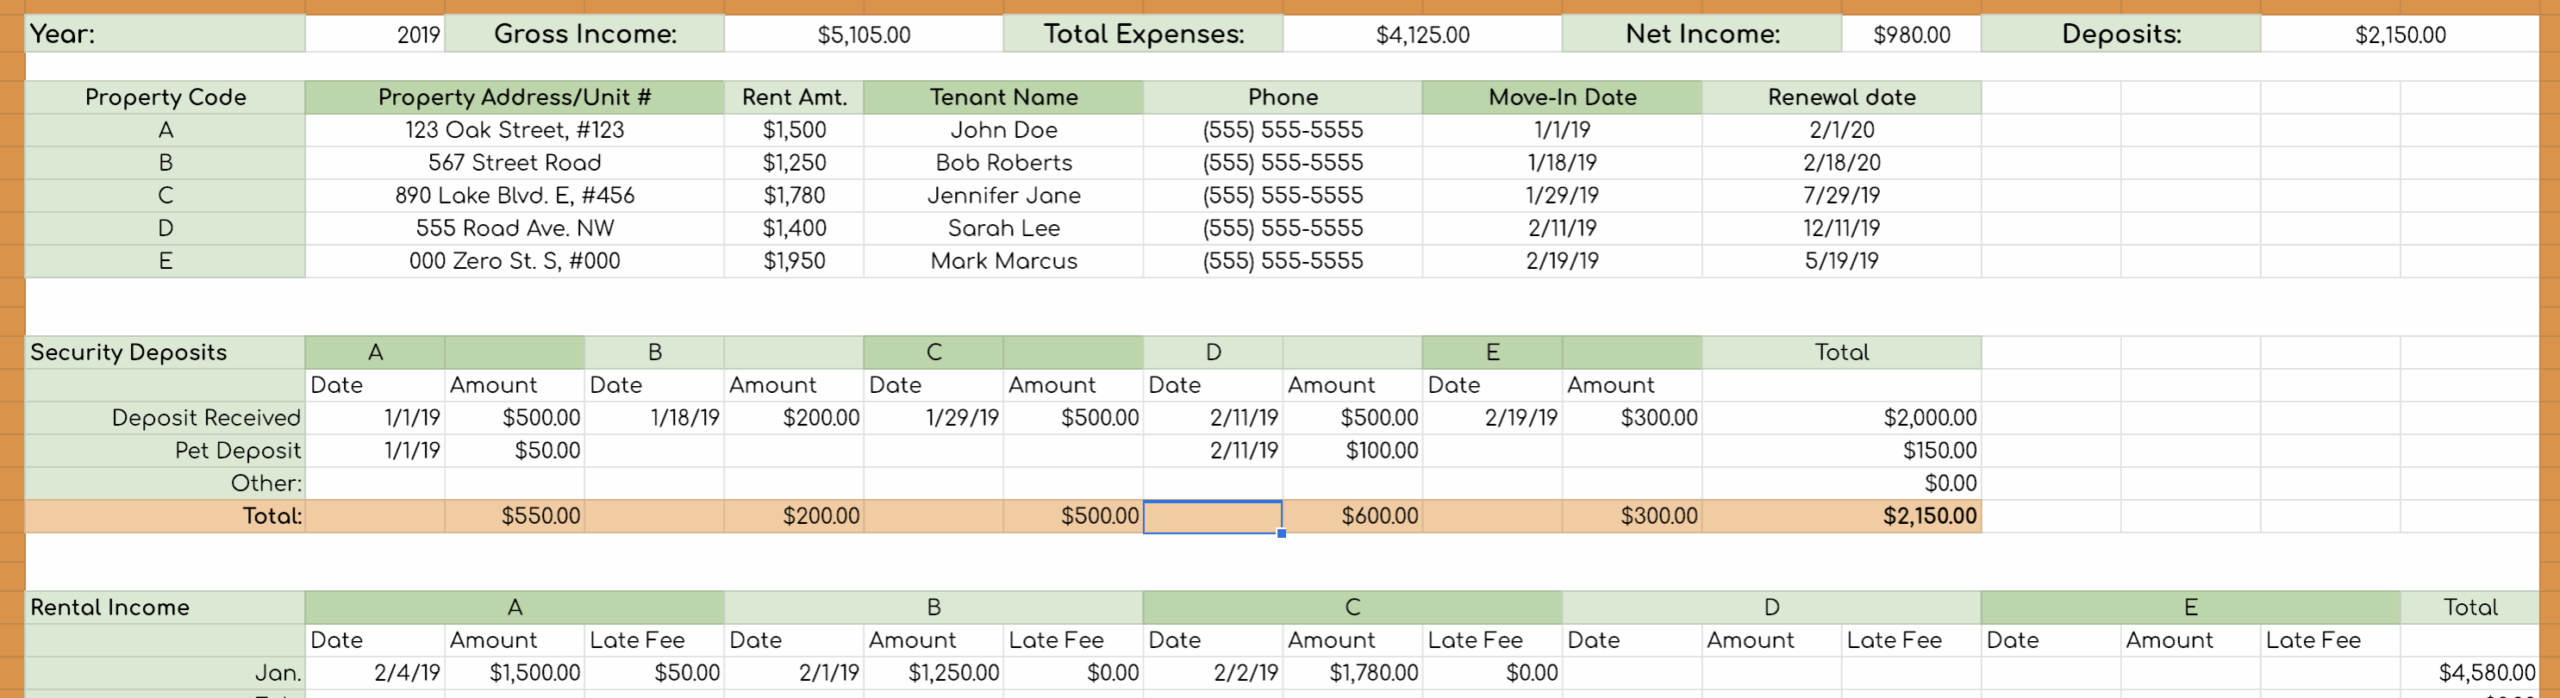Select Bob Roberts' Move-In Date cell

pyautogui.click(x=1561, y=163)
